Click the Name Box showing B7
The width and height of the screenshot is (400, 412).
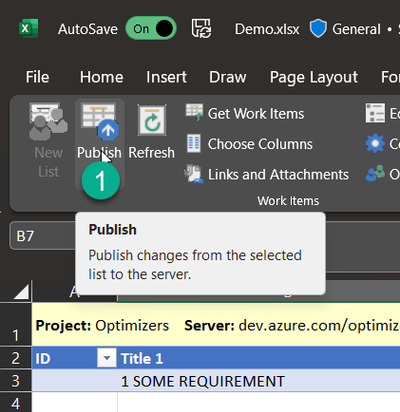coord(43,236)
